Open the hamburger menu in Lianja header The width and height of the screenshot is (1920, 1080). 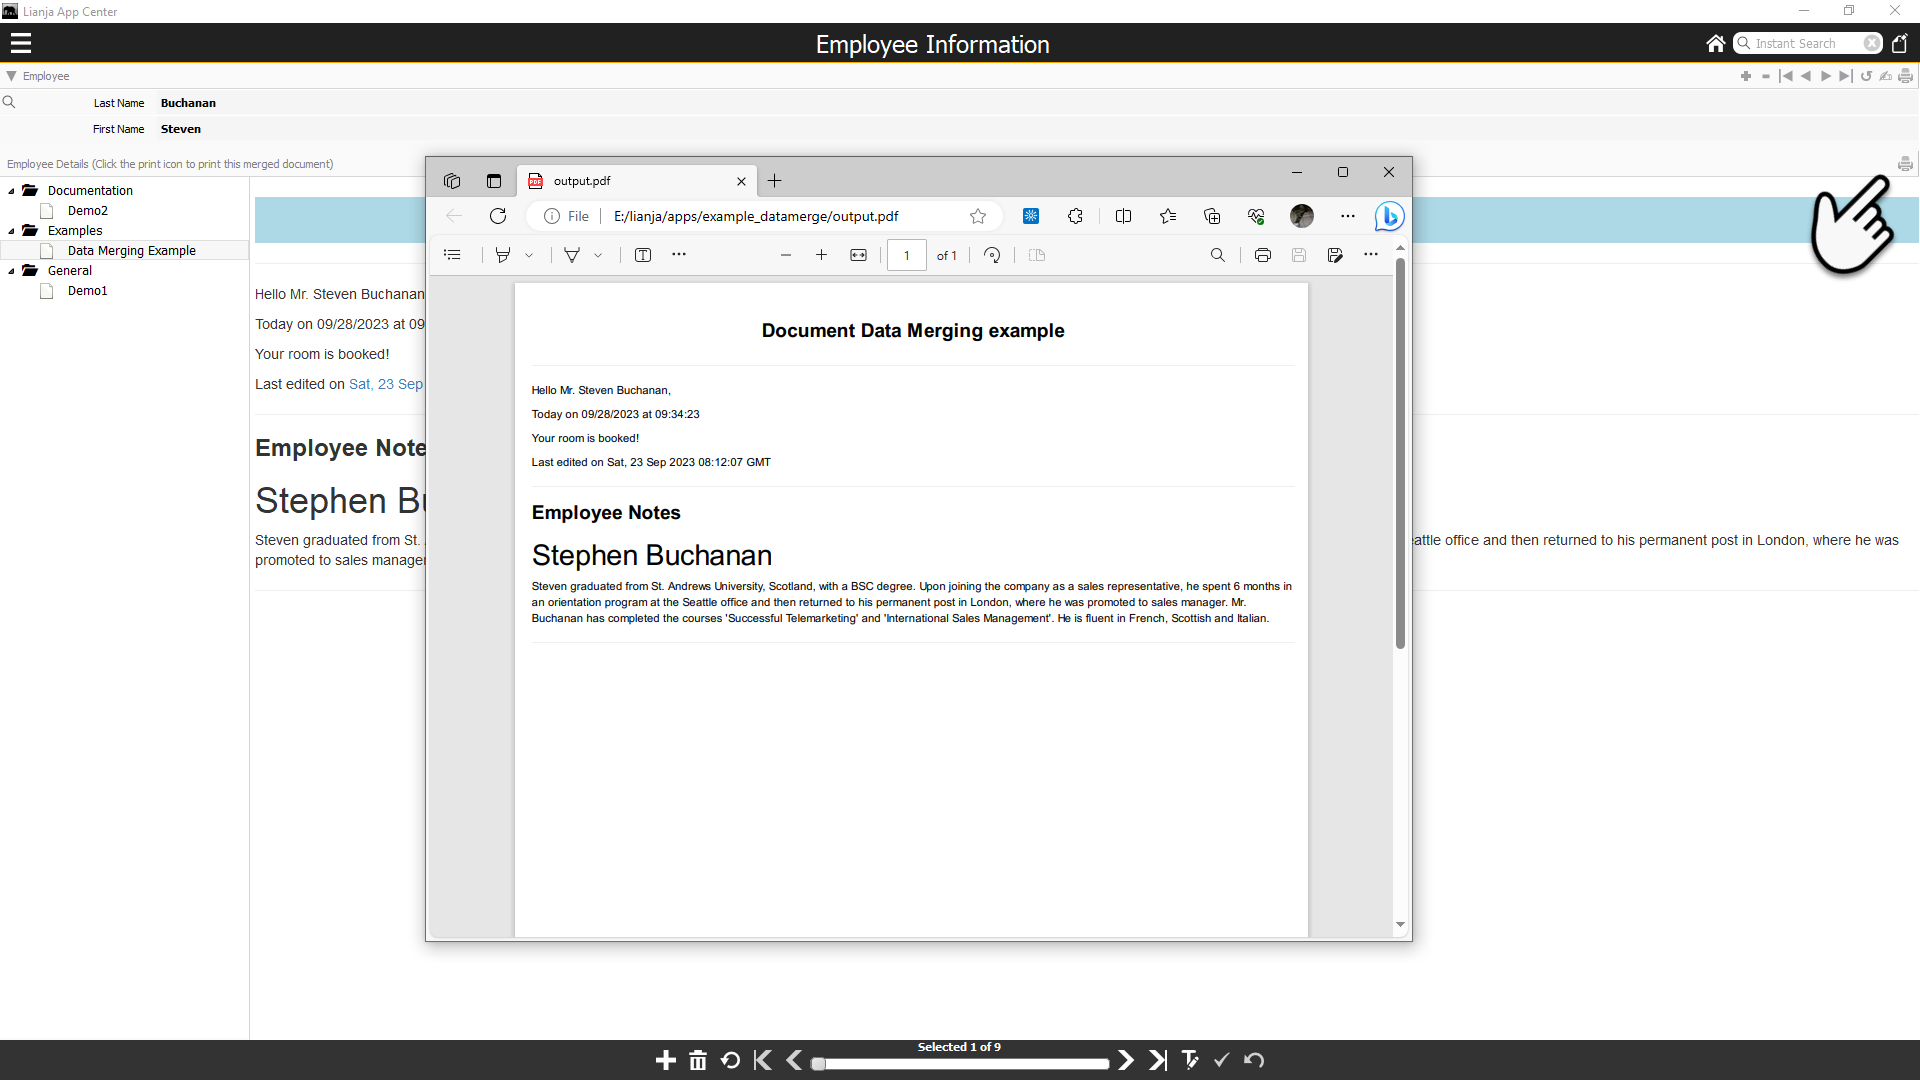[x=21, y=43]
